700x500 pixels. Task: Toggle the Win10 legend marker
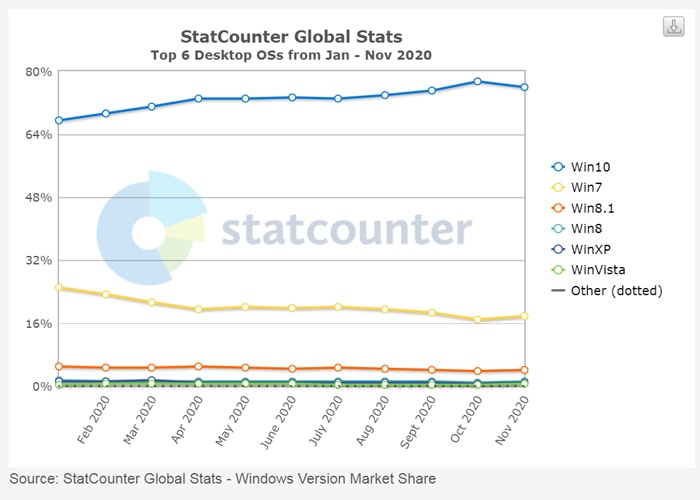pyautogui.click(x=558, y=166)
